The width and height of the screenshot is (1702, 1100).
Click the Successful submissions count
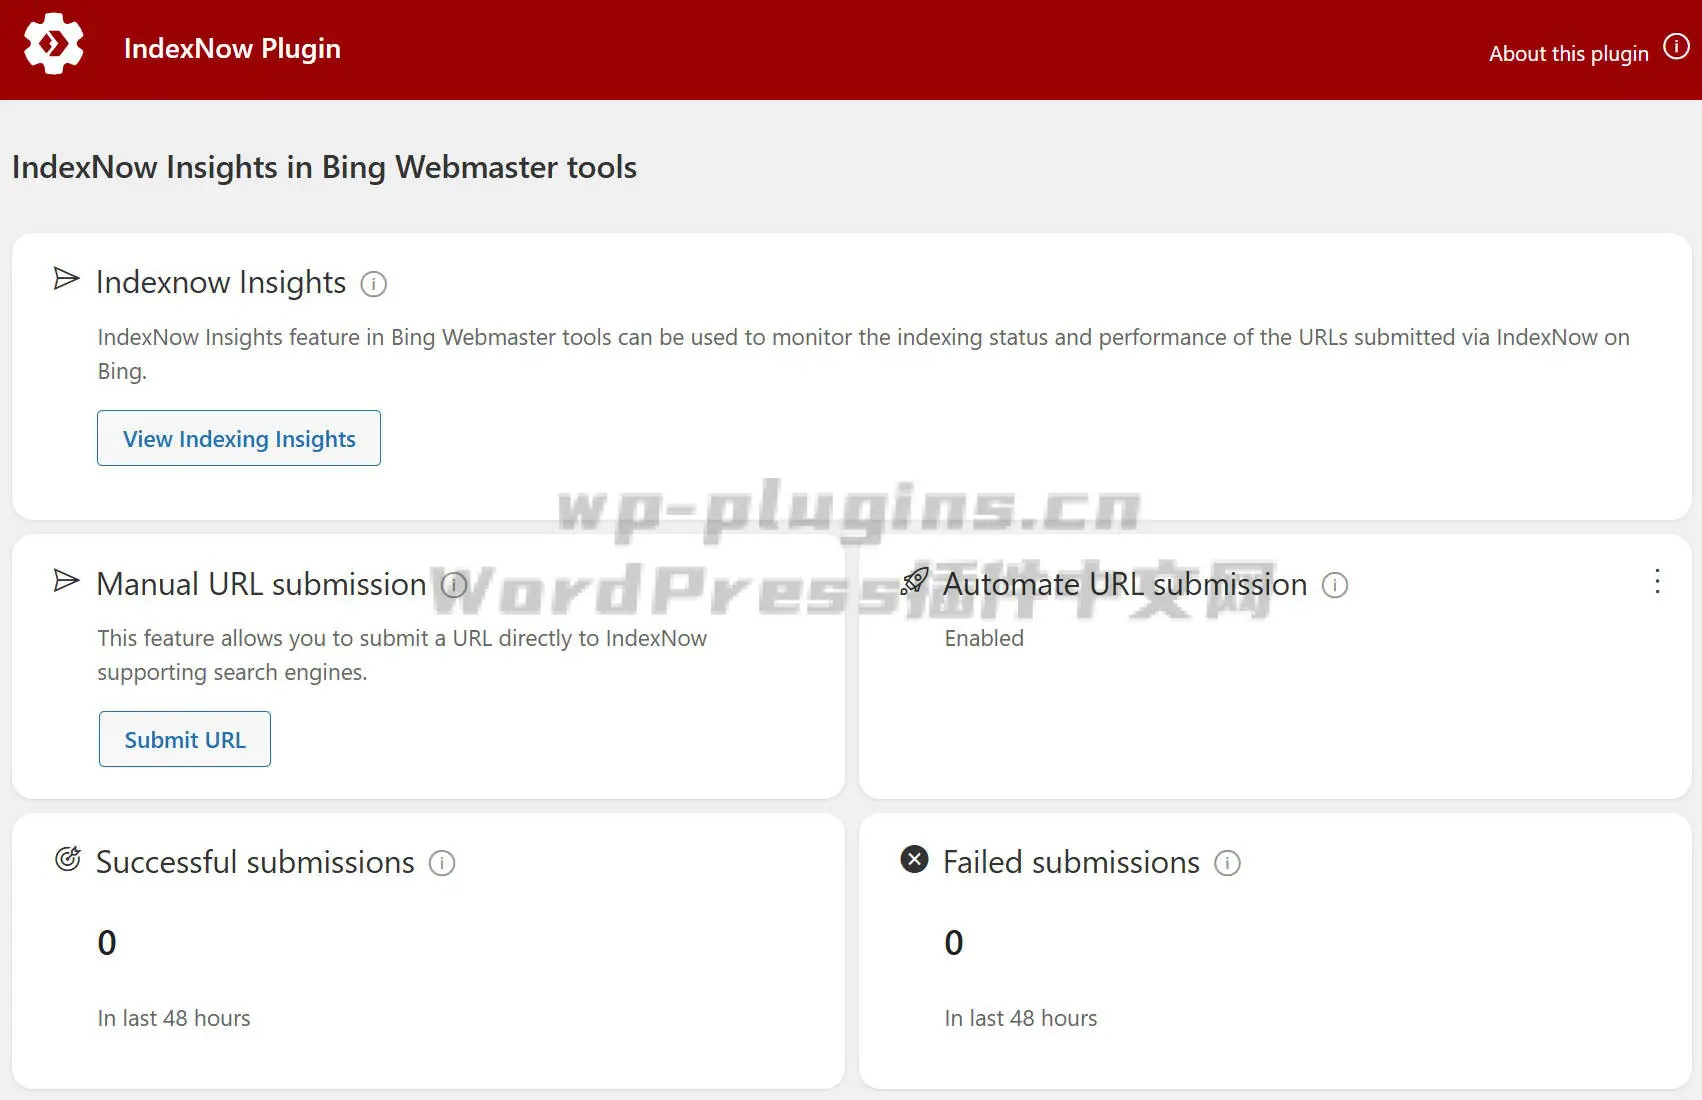[x=107, y=943]
